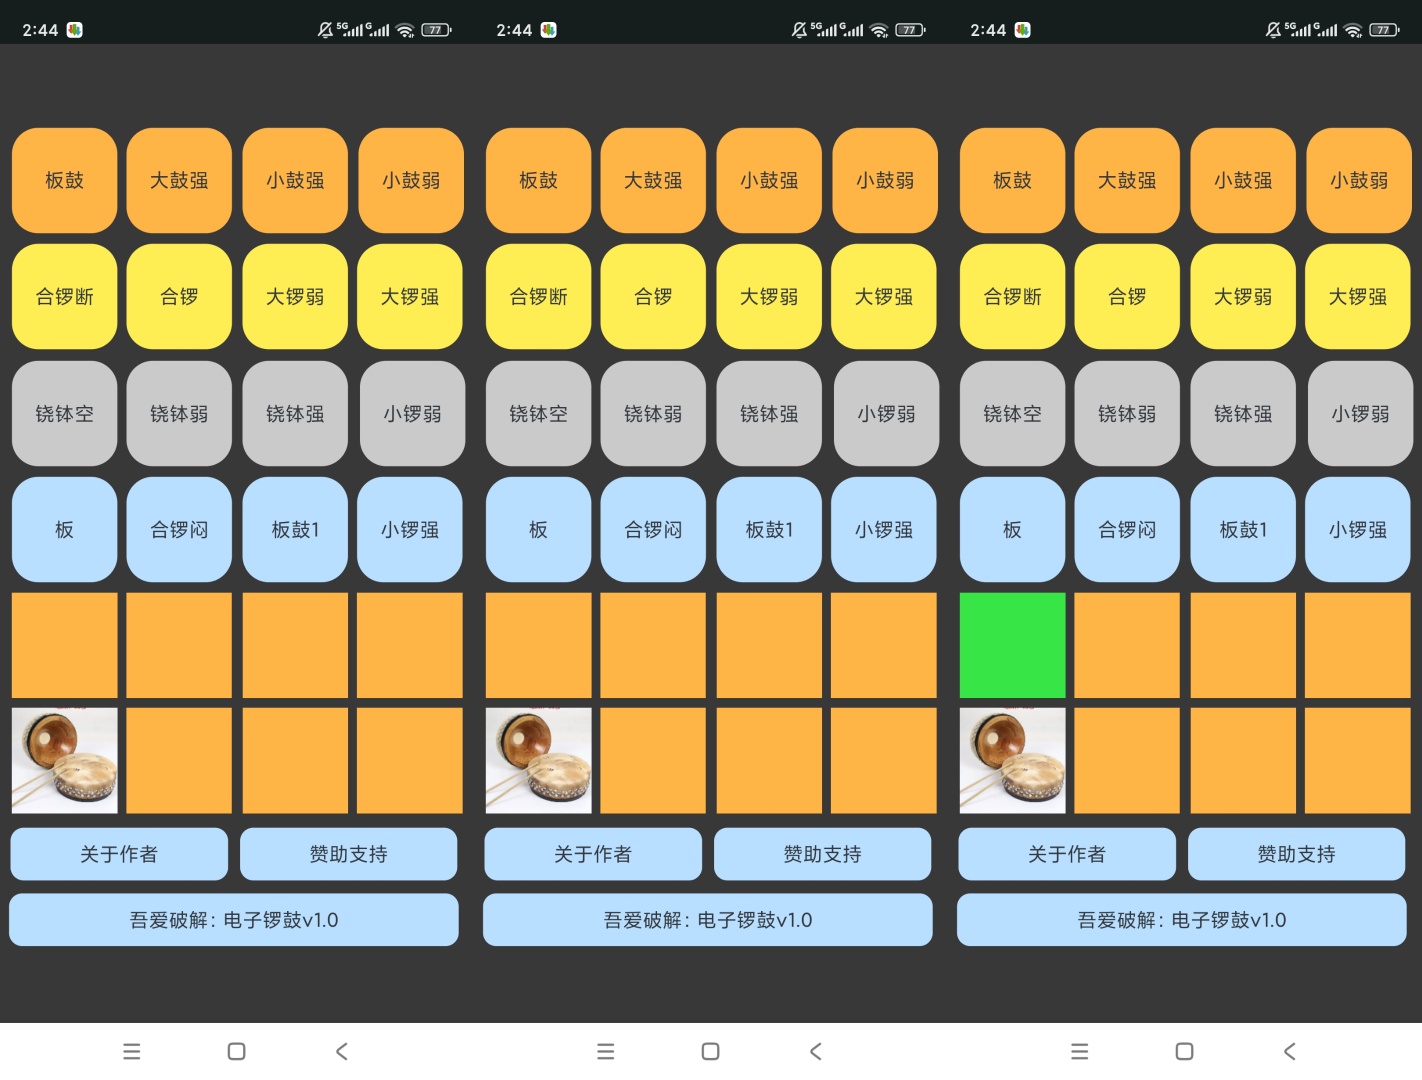Tap 板鼓1 pad in middle screenshot
The image size is (1422, 1080).
coord(769,530)
